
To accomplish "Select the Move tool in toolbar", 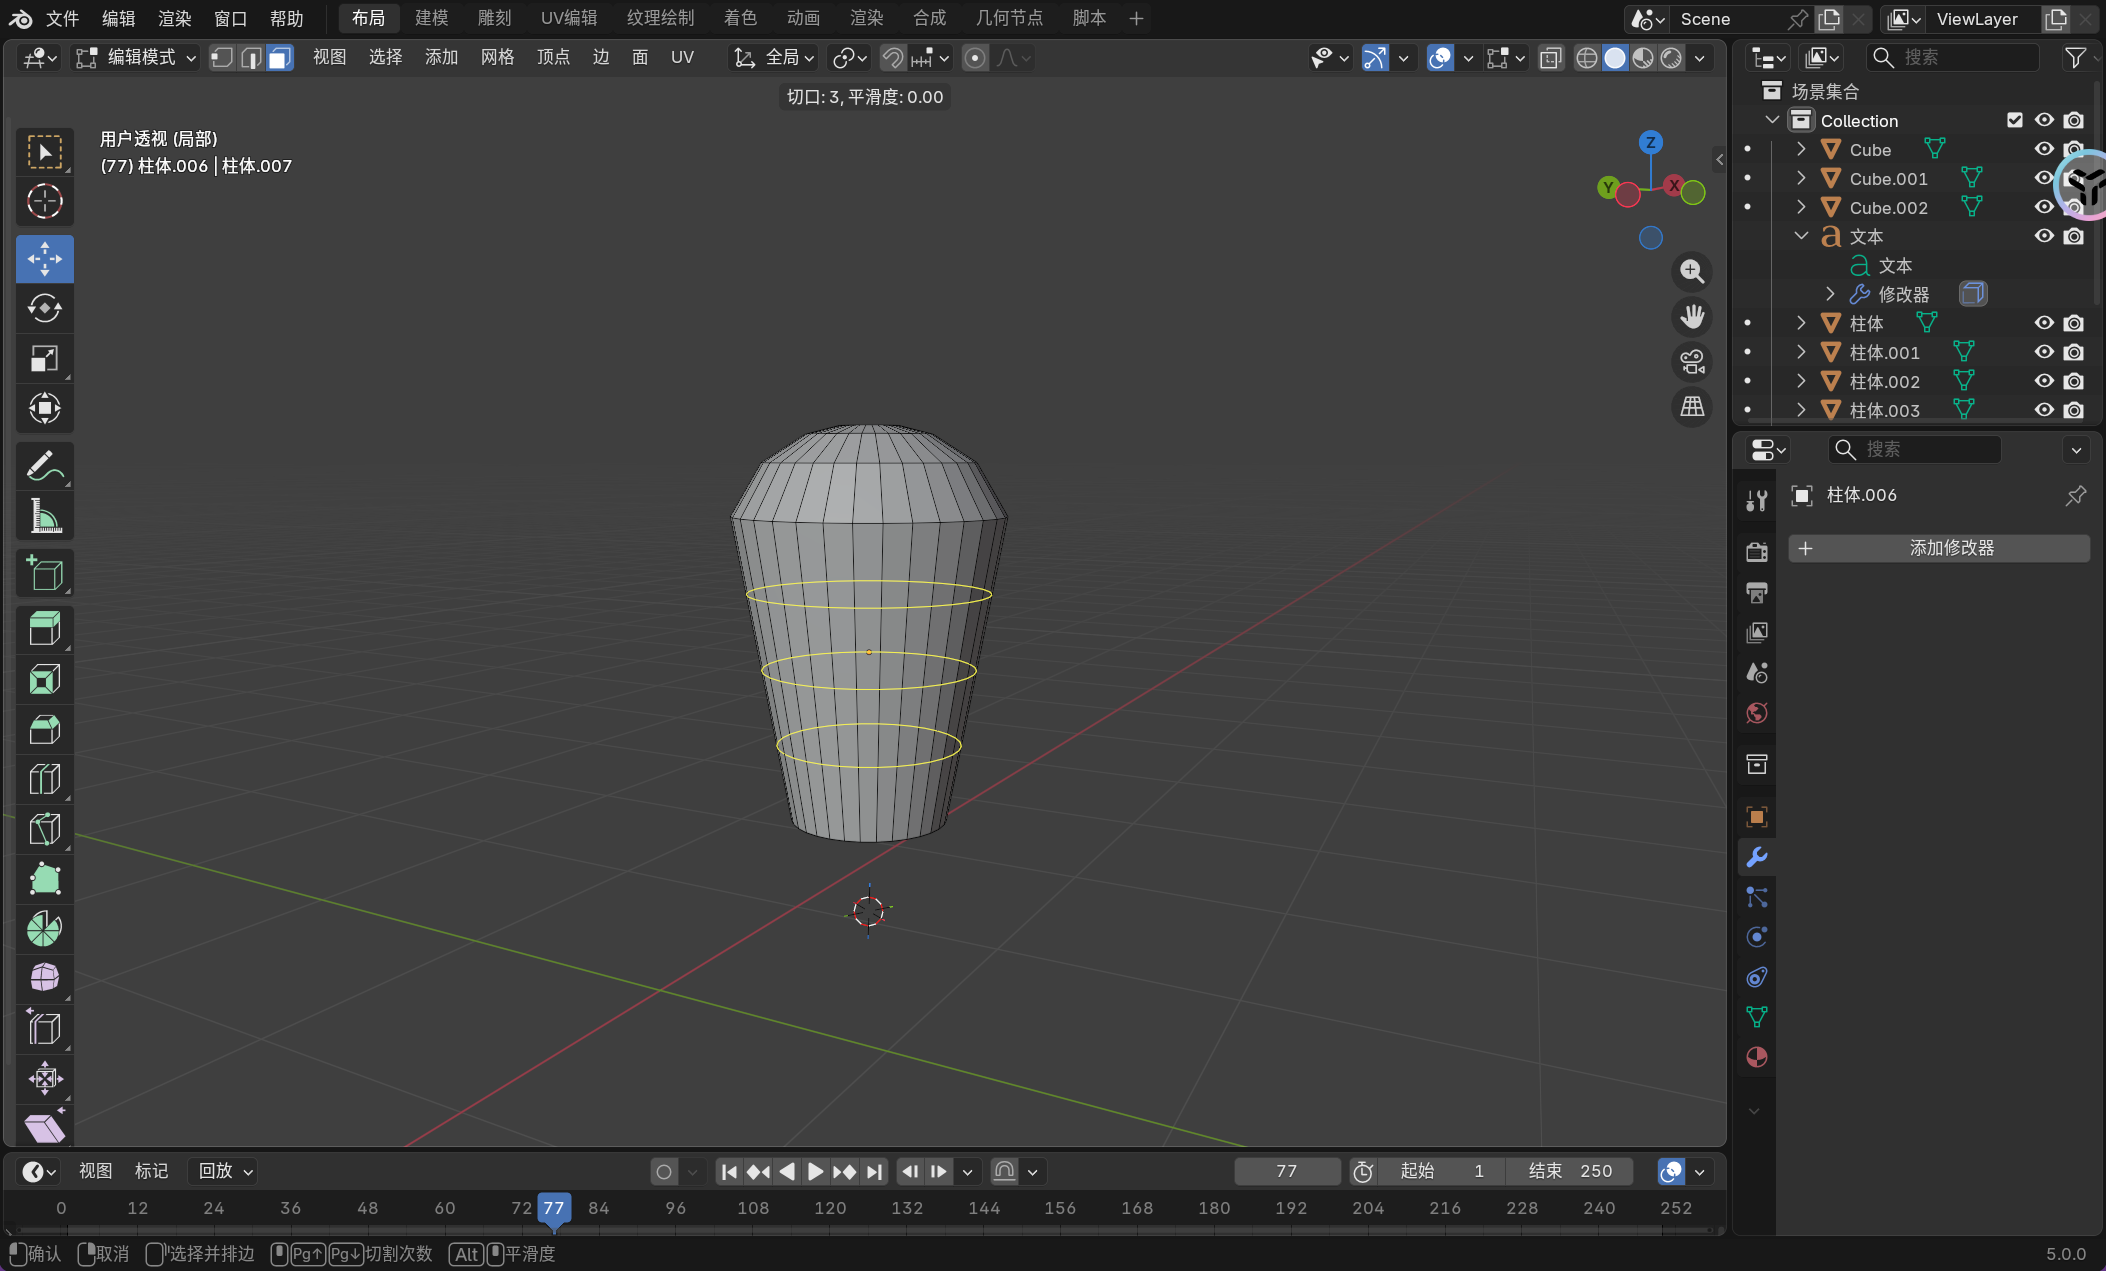I will 44,259.
